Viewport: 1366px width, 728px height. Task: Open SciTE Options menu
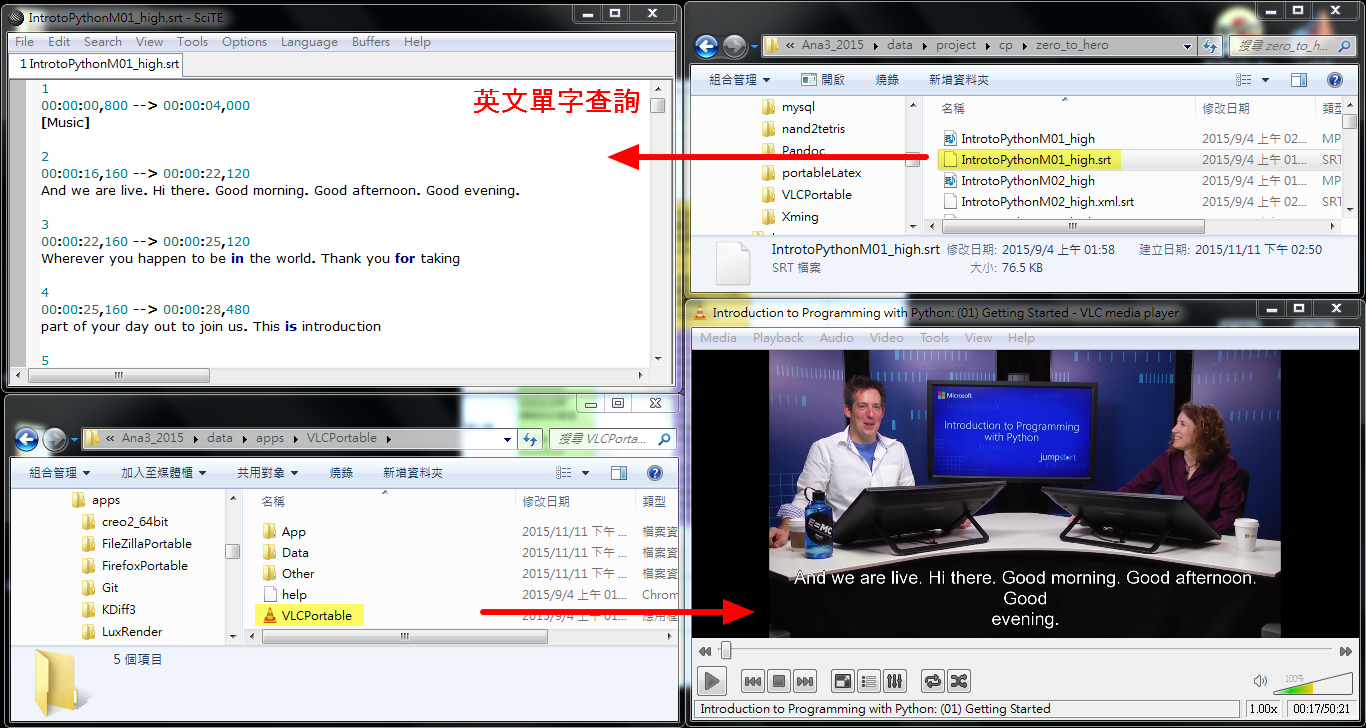(x=245, y=42)
